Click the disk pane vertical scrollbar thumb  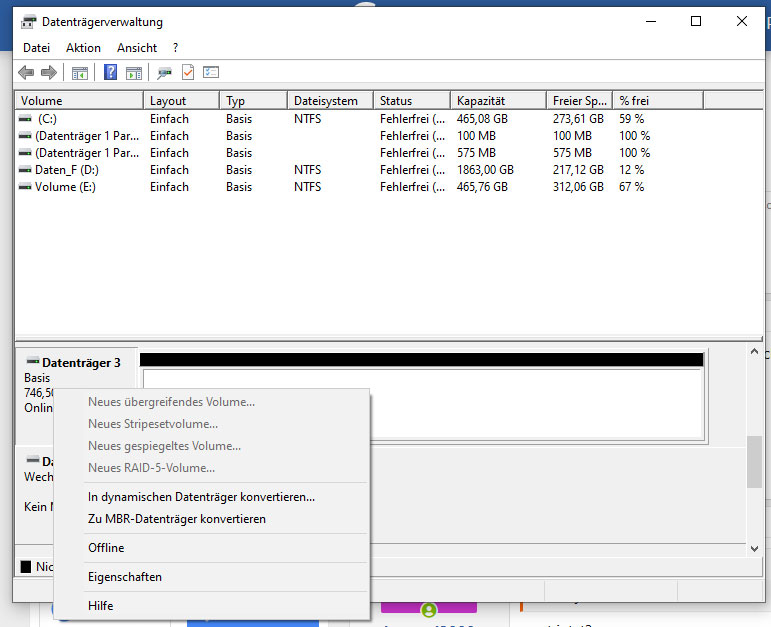pyautogui.click(x=754, y=462)
